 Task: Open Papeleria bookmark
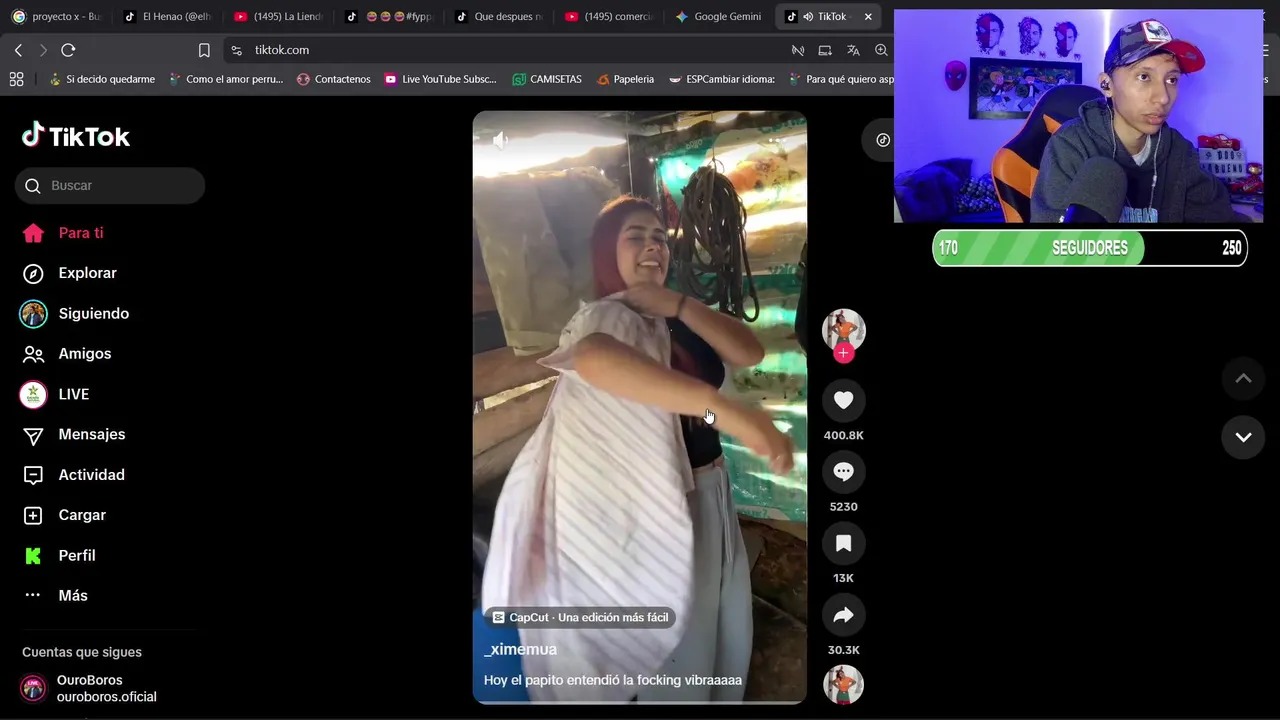625,79
